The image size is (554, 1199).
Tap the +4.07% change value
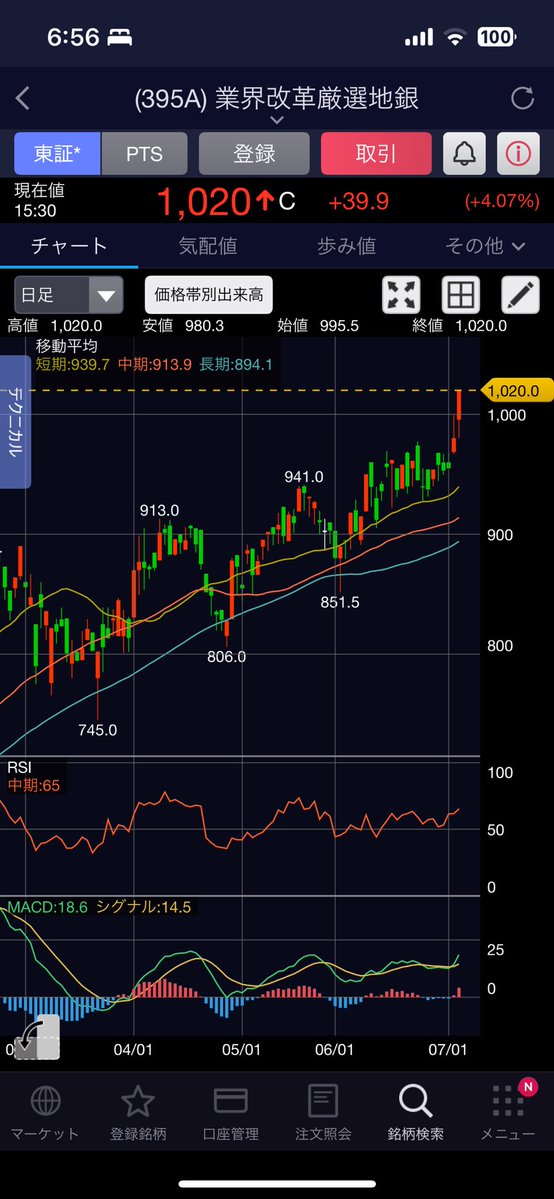(503, 202)
